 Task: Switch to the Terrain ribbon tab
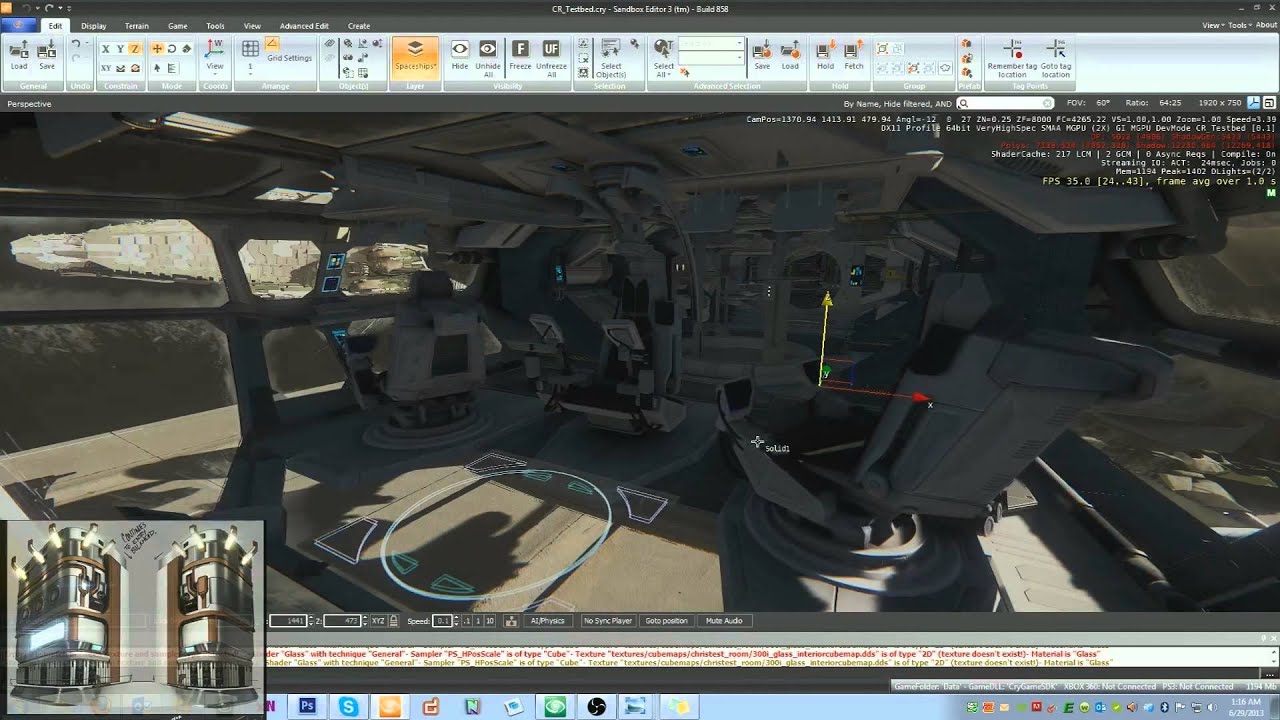[x=137, y=26]
